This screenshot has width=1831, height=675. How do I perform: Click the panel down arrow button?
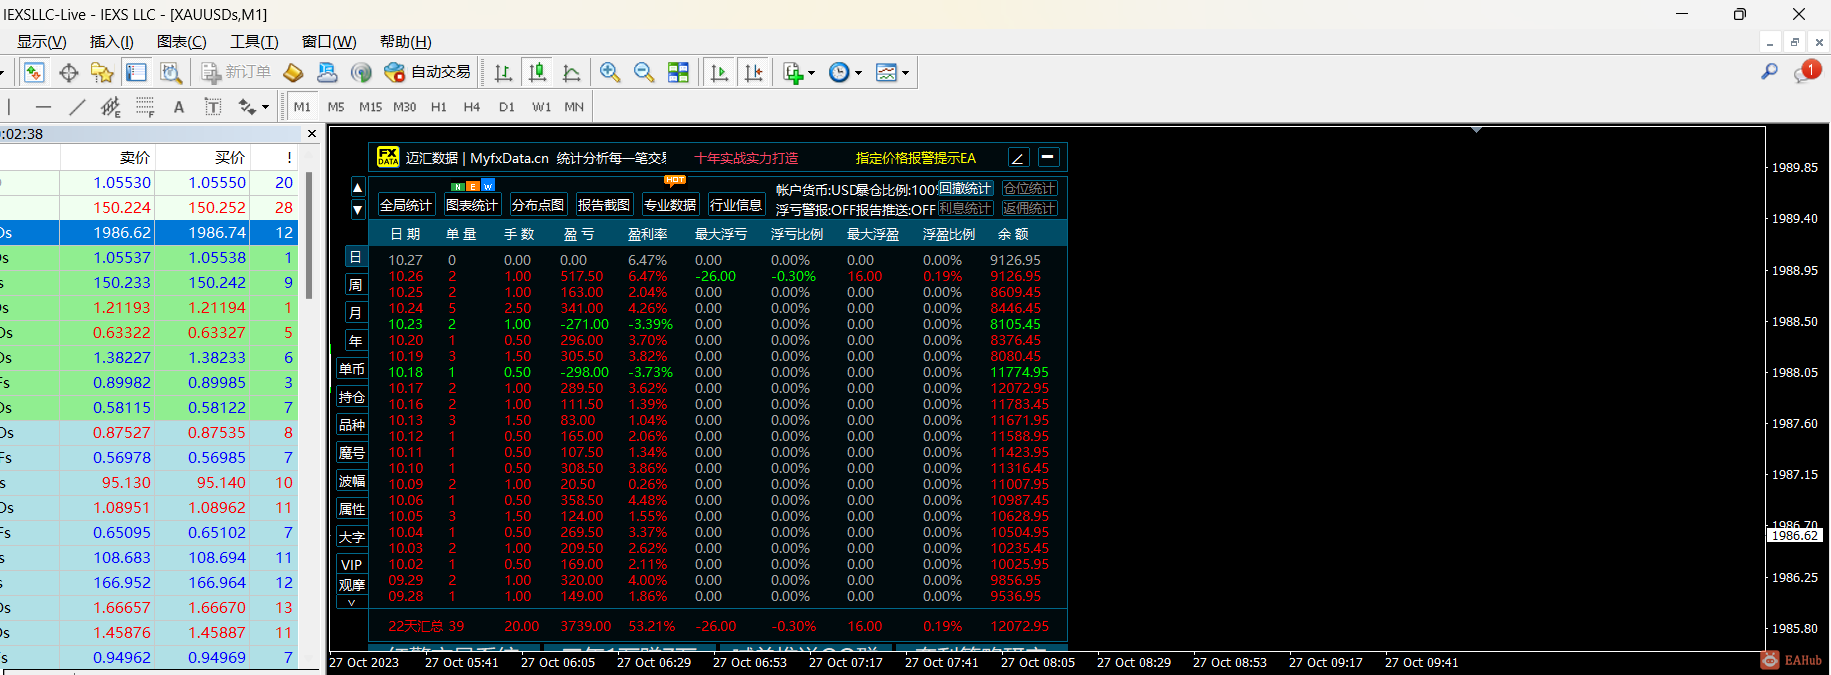pyautogui.click(x=358, y=209)
